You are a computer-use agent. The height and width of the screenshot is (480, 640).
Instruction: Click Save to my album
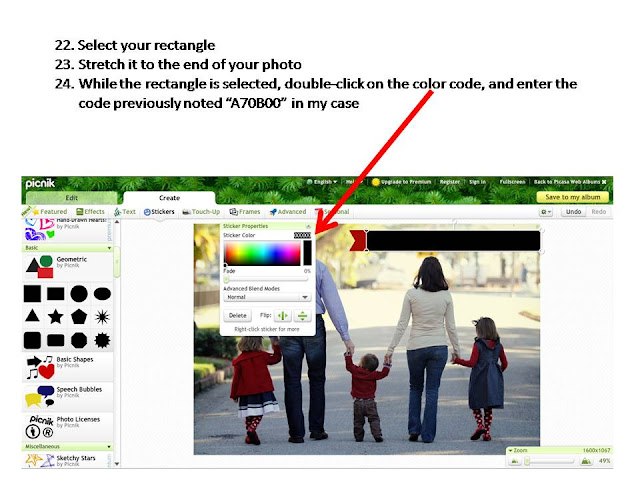573,197
